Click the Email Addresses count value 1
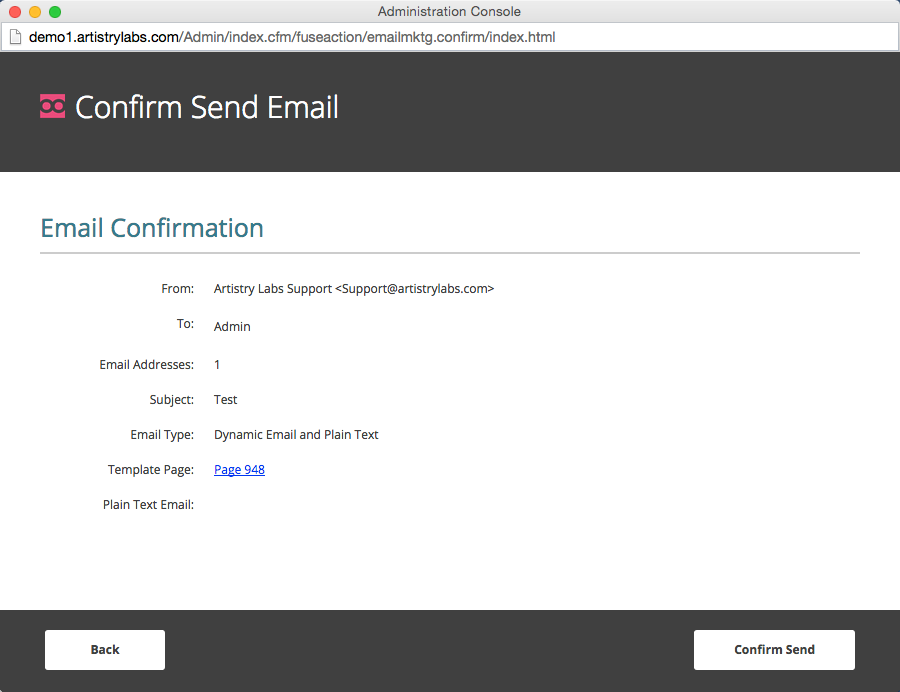The height and width of the screenshot is (692, 900). pos(217,365)
